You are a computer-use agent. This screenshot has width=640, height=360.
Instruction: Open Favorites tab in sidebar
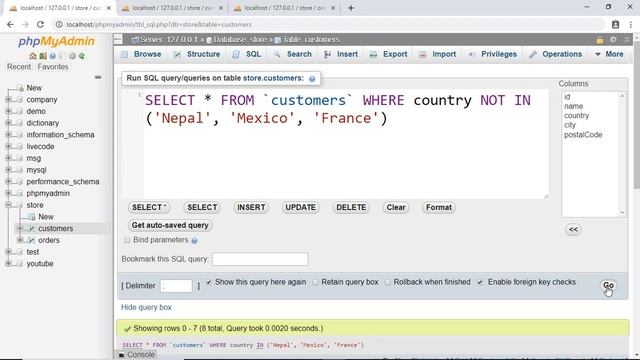(x=53, y=67)
